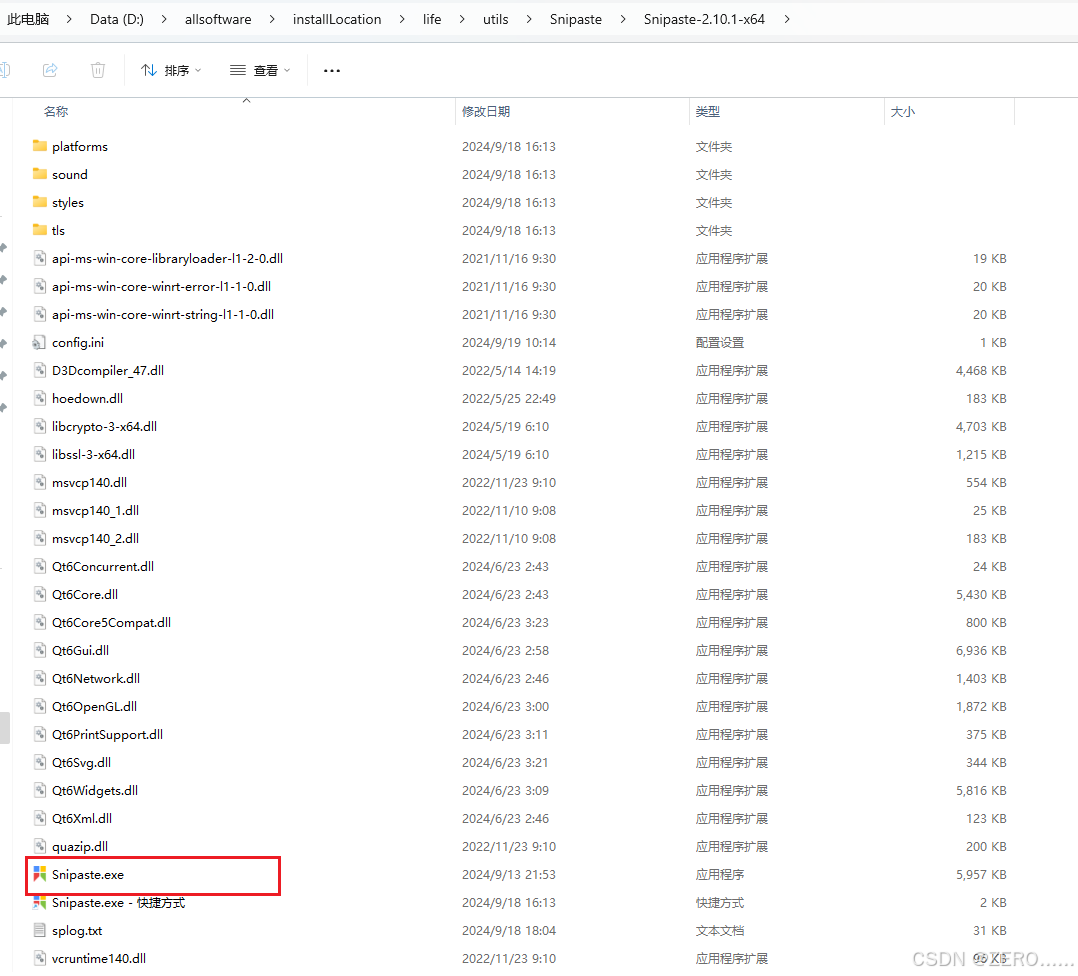Select file name msvcp140_1.dll
The height and width of the screenshot is (976, 1078).
point(95,511)
